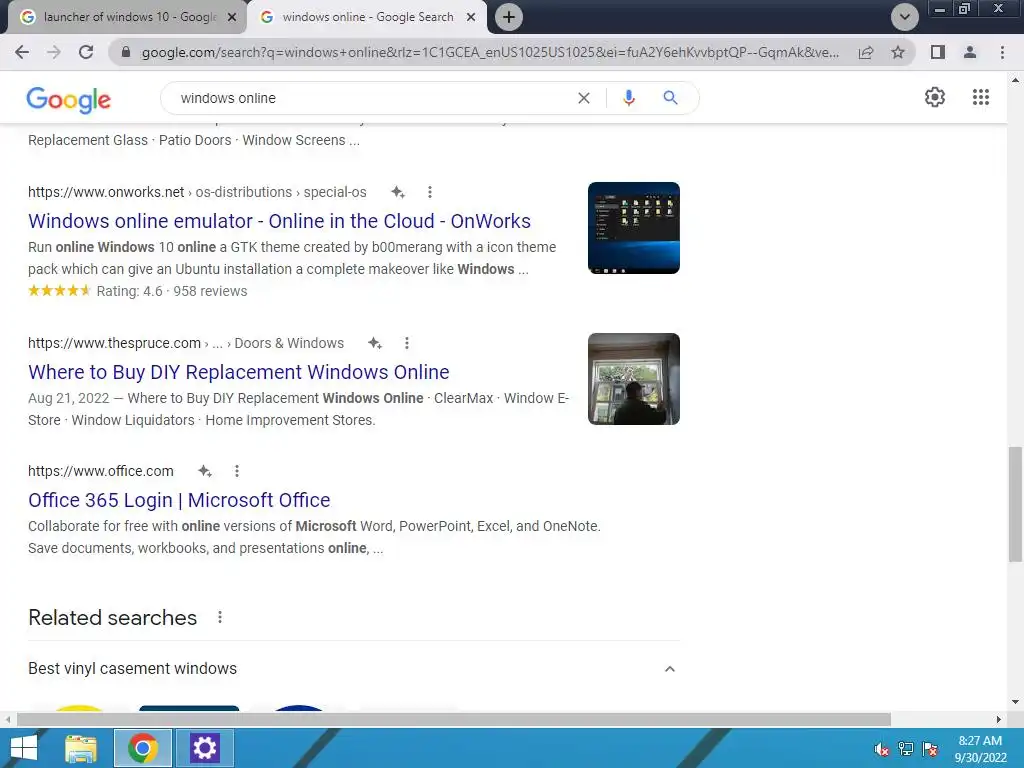Image resolution: width=1024 pixels, height=768 pixels.
Task: Open the three-dot menu for office.com result
Action: (x=236, y=471)
